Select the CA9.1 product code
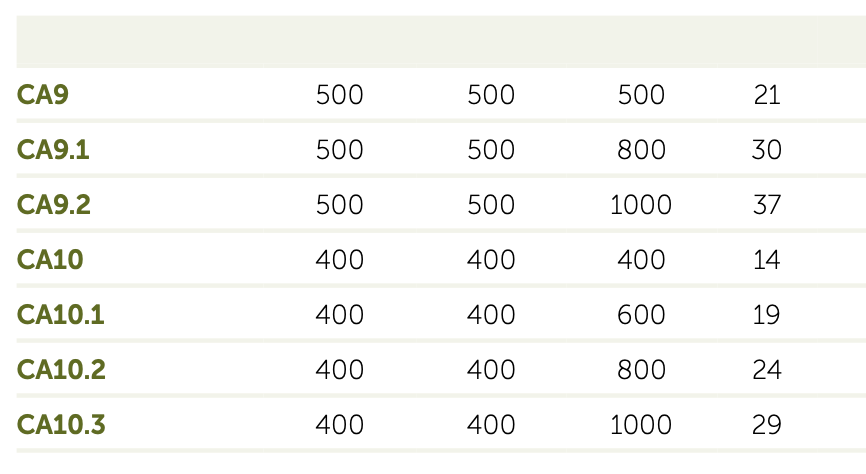 [x=53, y=150]
